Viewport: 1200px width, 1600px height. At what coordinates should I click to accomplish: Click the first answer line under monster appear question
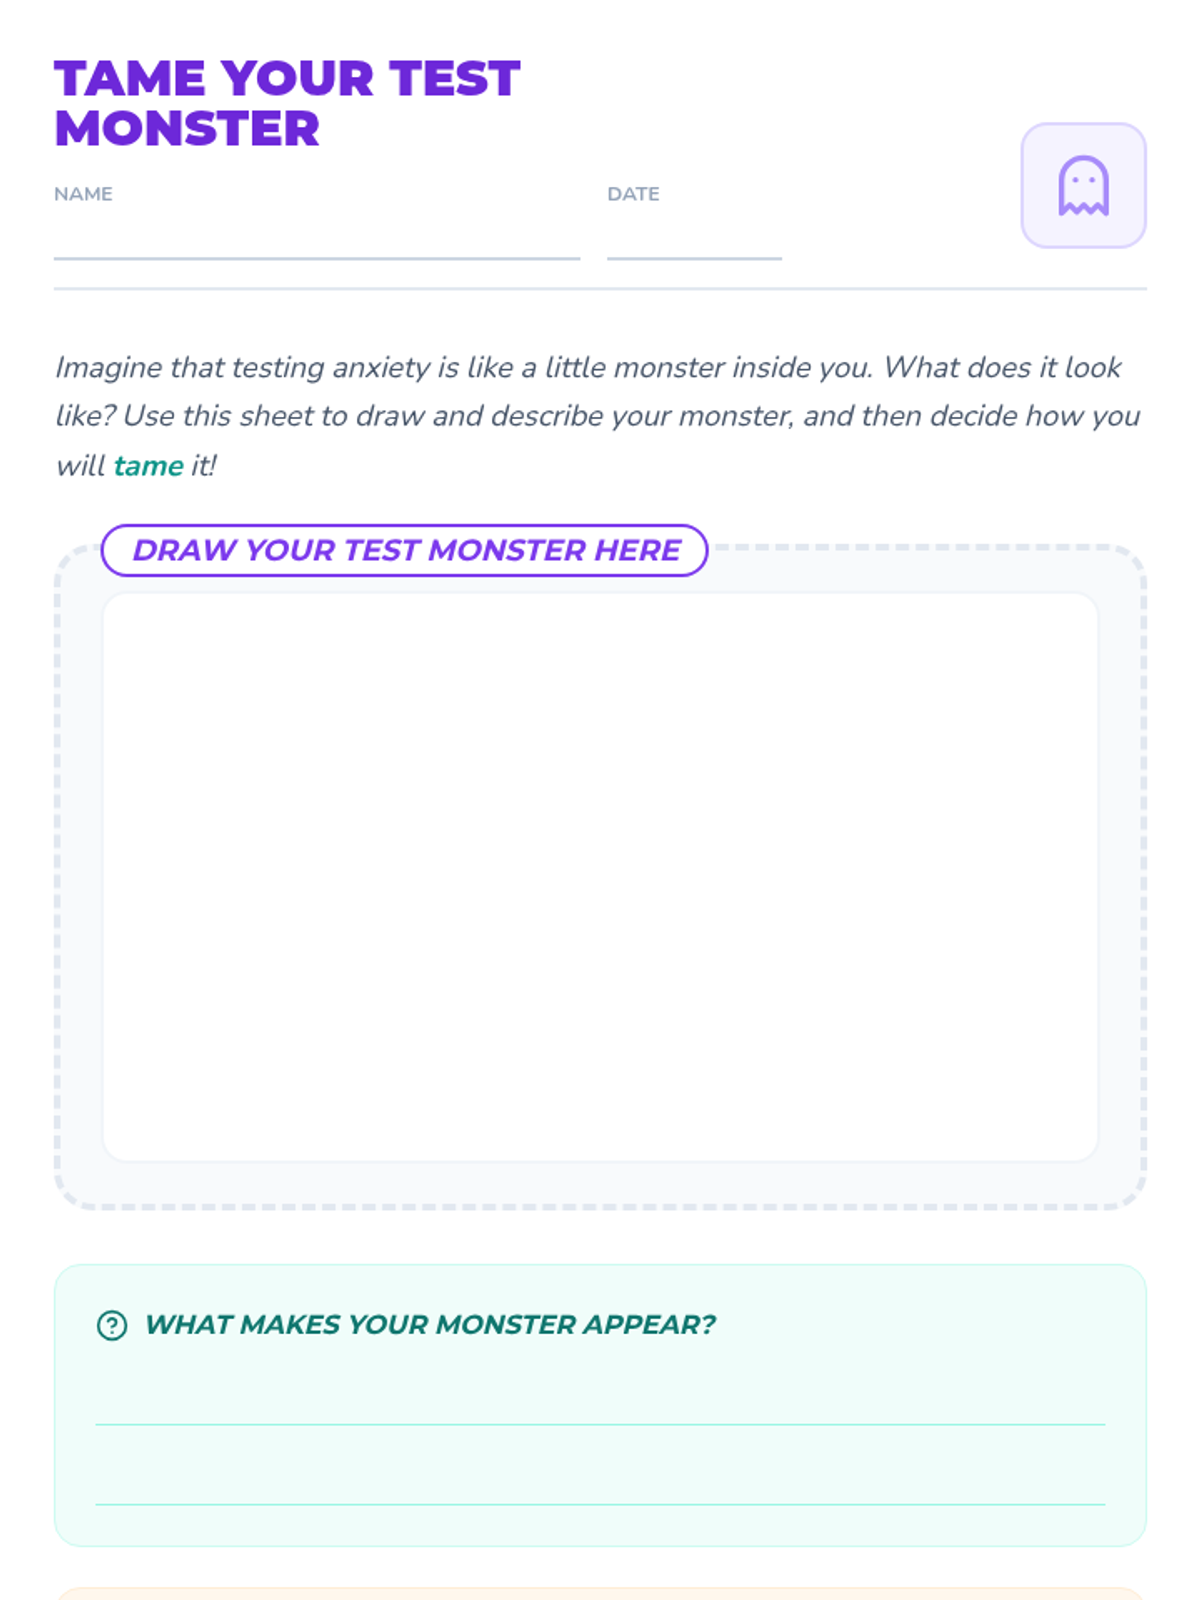click(x=600, y=1423)
